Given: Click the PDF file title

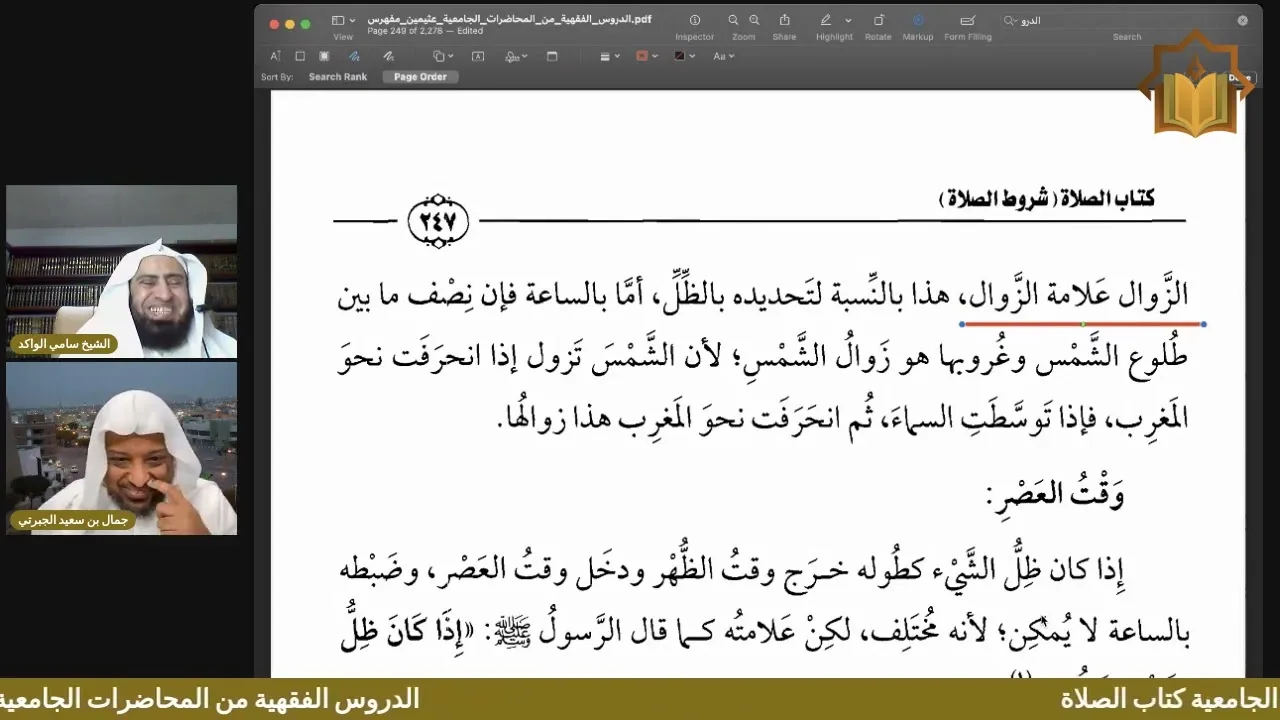Looking at the screenshot, I should click(x=510, y=19).
